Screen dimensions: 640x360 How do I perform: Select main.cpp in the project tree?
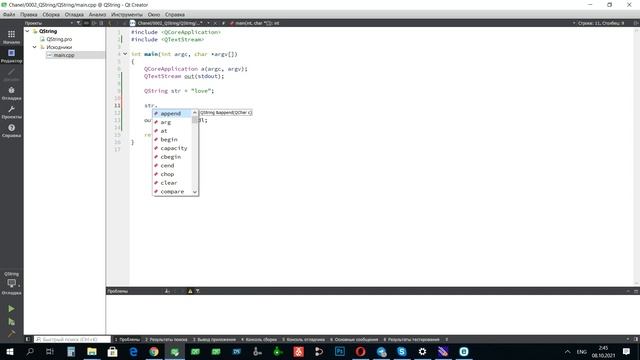coord(64,55)
